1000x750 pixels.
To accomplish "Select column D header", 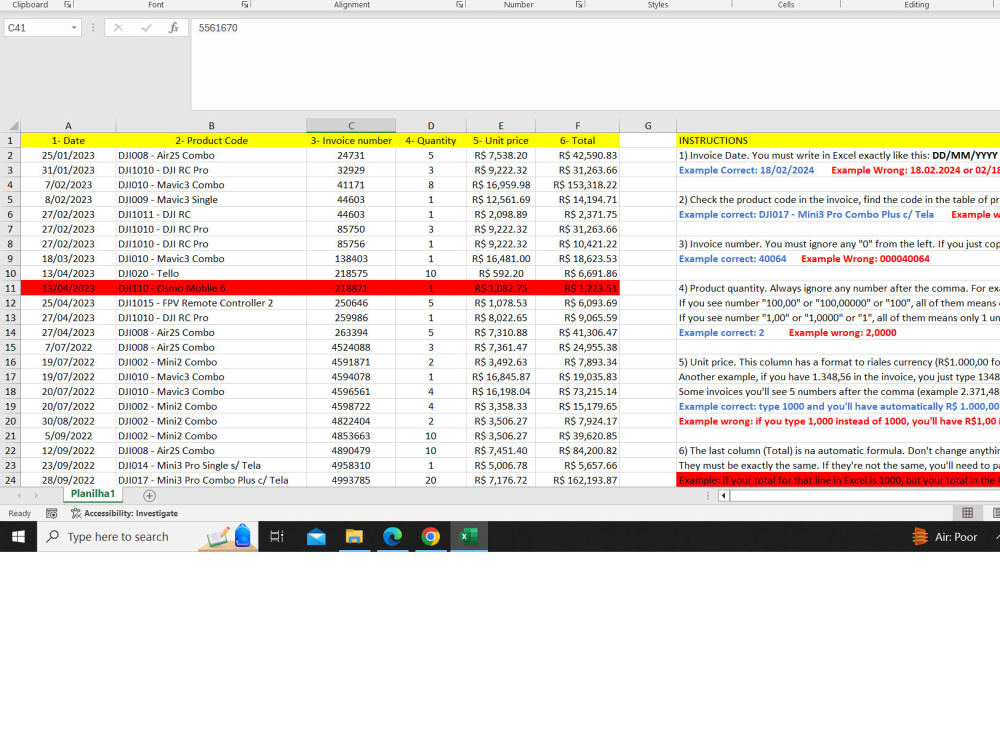I will point(430,126).
